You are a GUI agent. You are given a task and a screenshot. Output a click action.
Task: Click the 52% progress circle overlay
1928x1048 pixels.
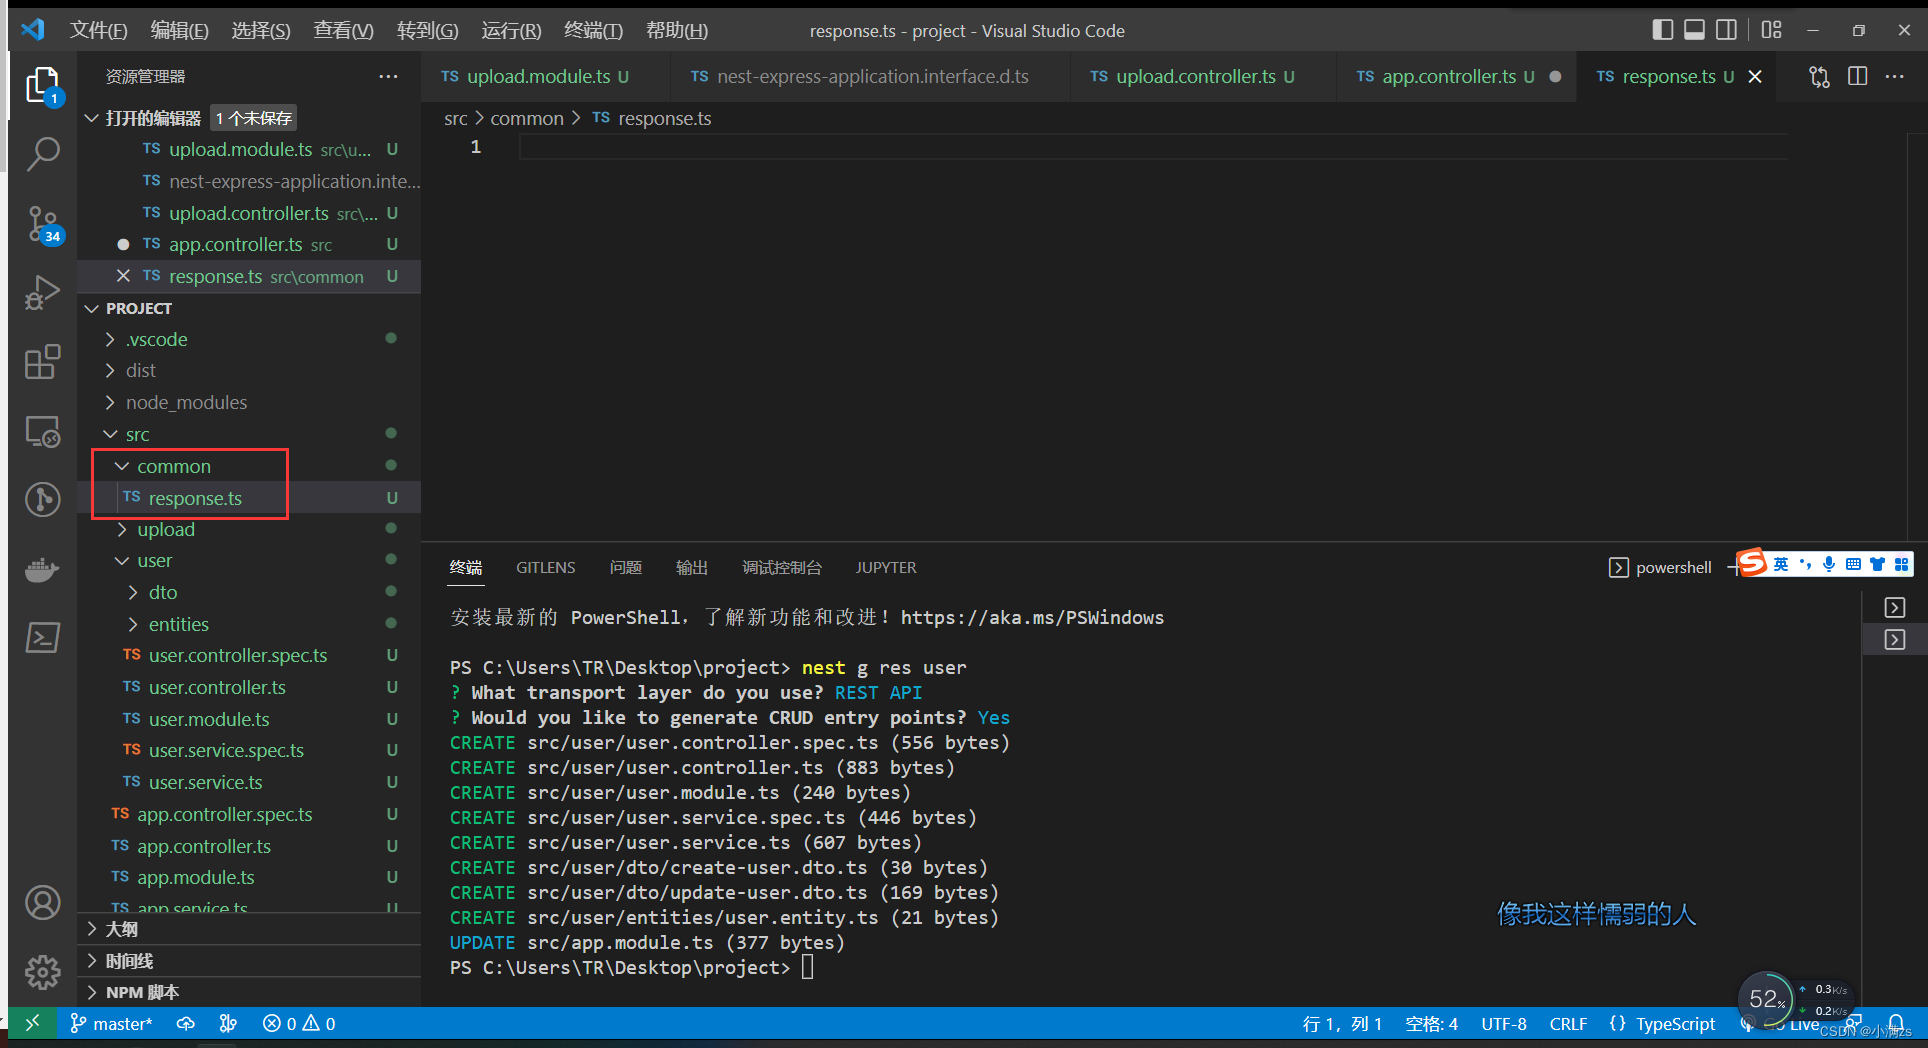pyautogui.click(x=1768, y=999)
